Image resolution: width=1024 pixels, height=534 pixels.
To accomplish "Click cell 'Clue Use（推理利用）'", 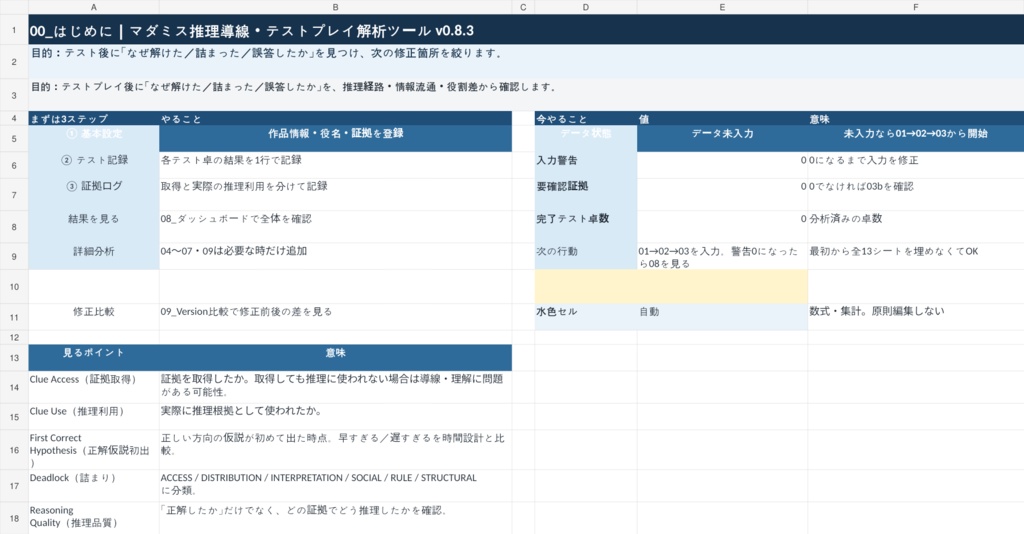I will click(x=93, y=416).
